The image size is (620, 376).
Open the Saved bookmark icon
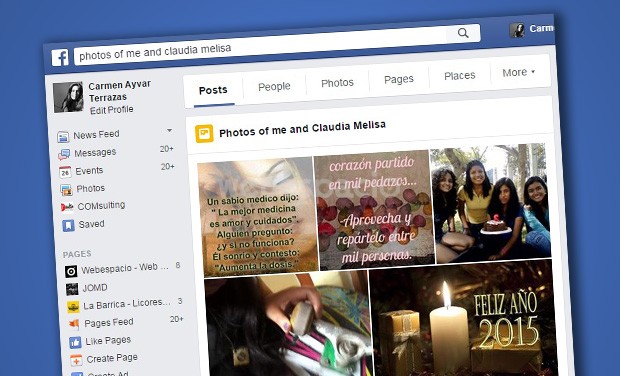point(68,225)
